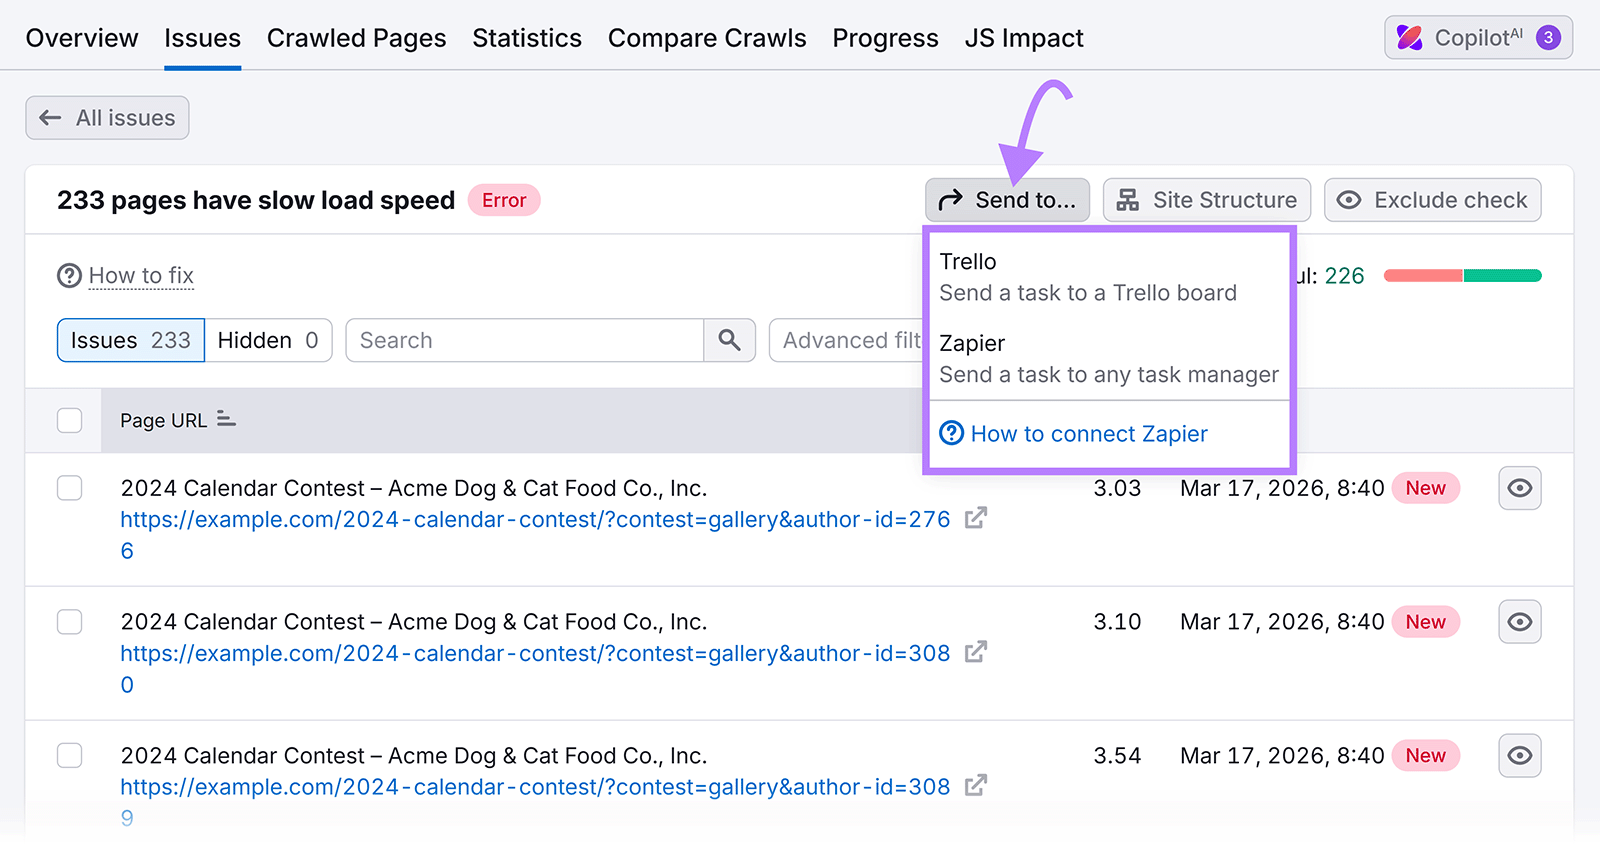Check the select-all checkbox in the header

pos(69,420)
